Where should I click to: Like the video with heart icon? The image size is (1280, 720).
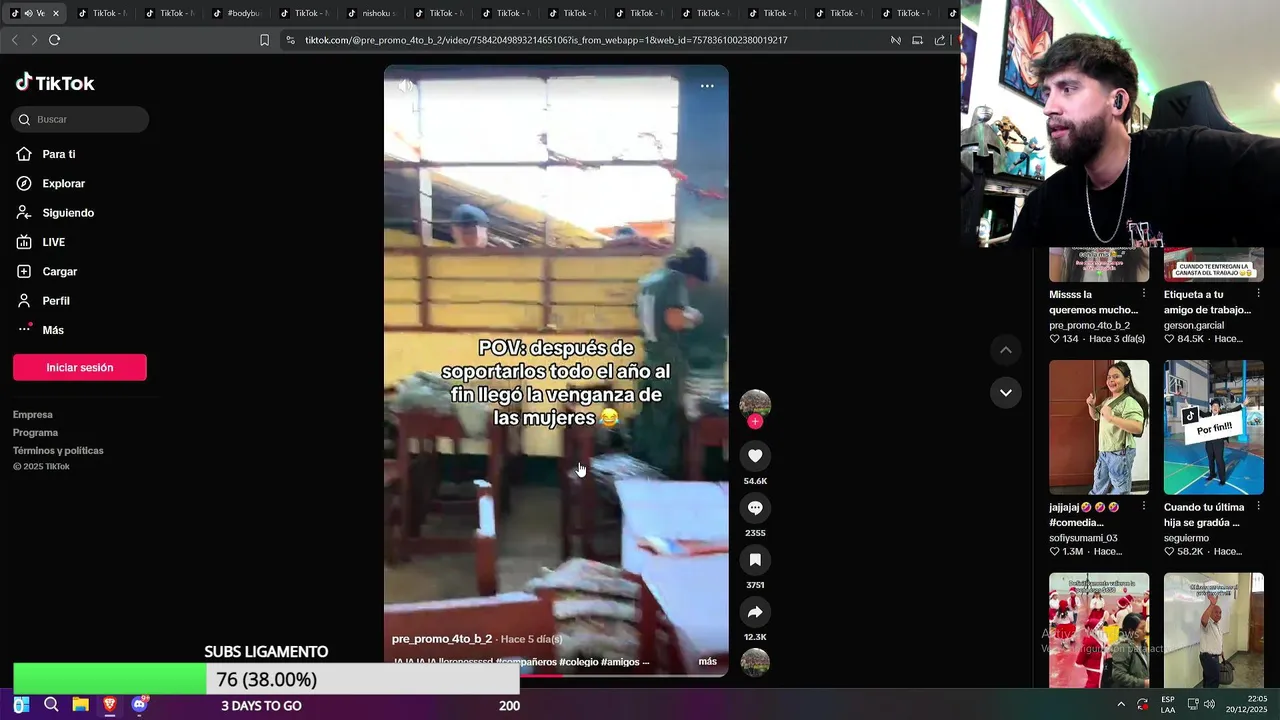[755, 456]
